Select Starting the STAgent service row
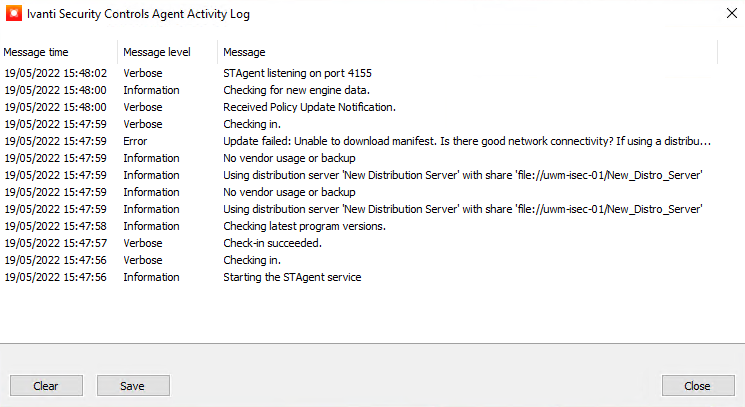 pos(291,277)
